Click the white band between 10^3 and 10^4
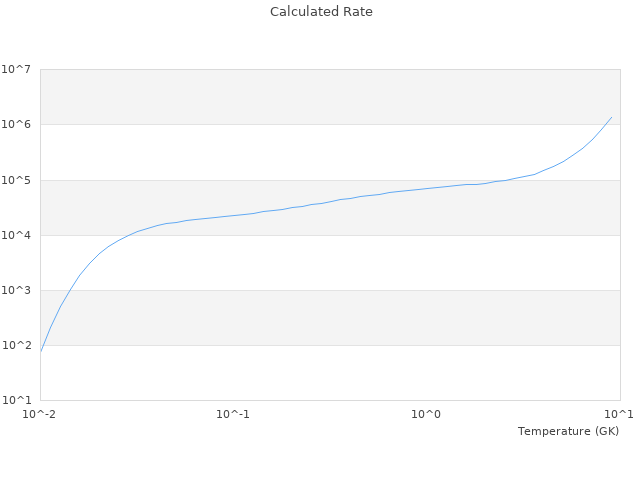640x480 pixels. (x=330, y=263)
